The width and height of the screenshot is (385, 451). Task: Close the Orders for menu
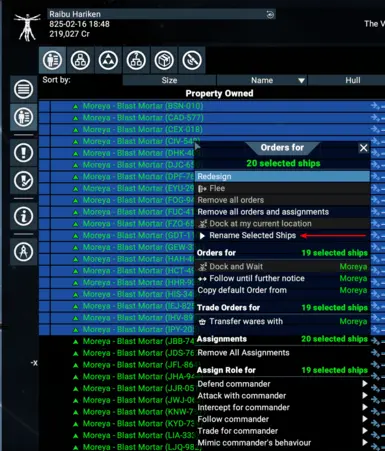click(x=364, y=148)
